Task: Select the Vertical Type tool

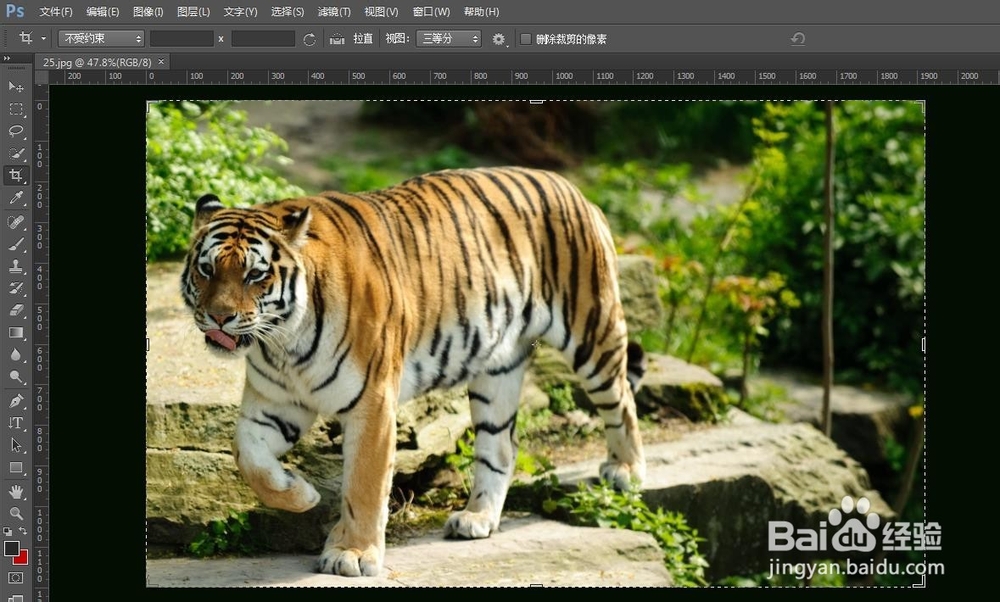Action: pos(16,423)
